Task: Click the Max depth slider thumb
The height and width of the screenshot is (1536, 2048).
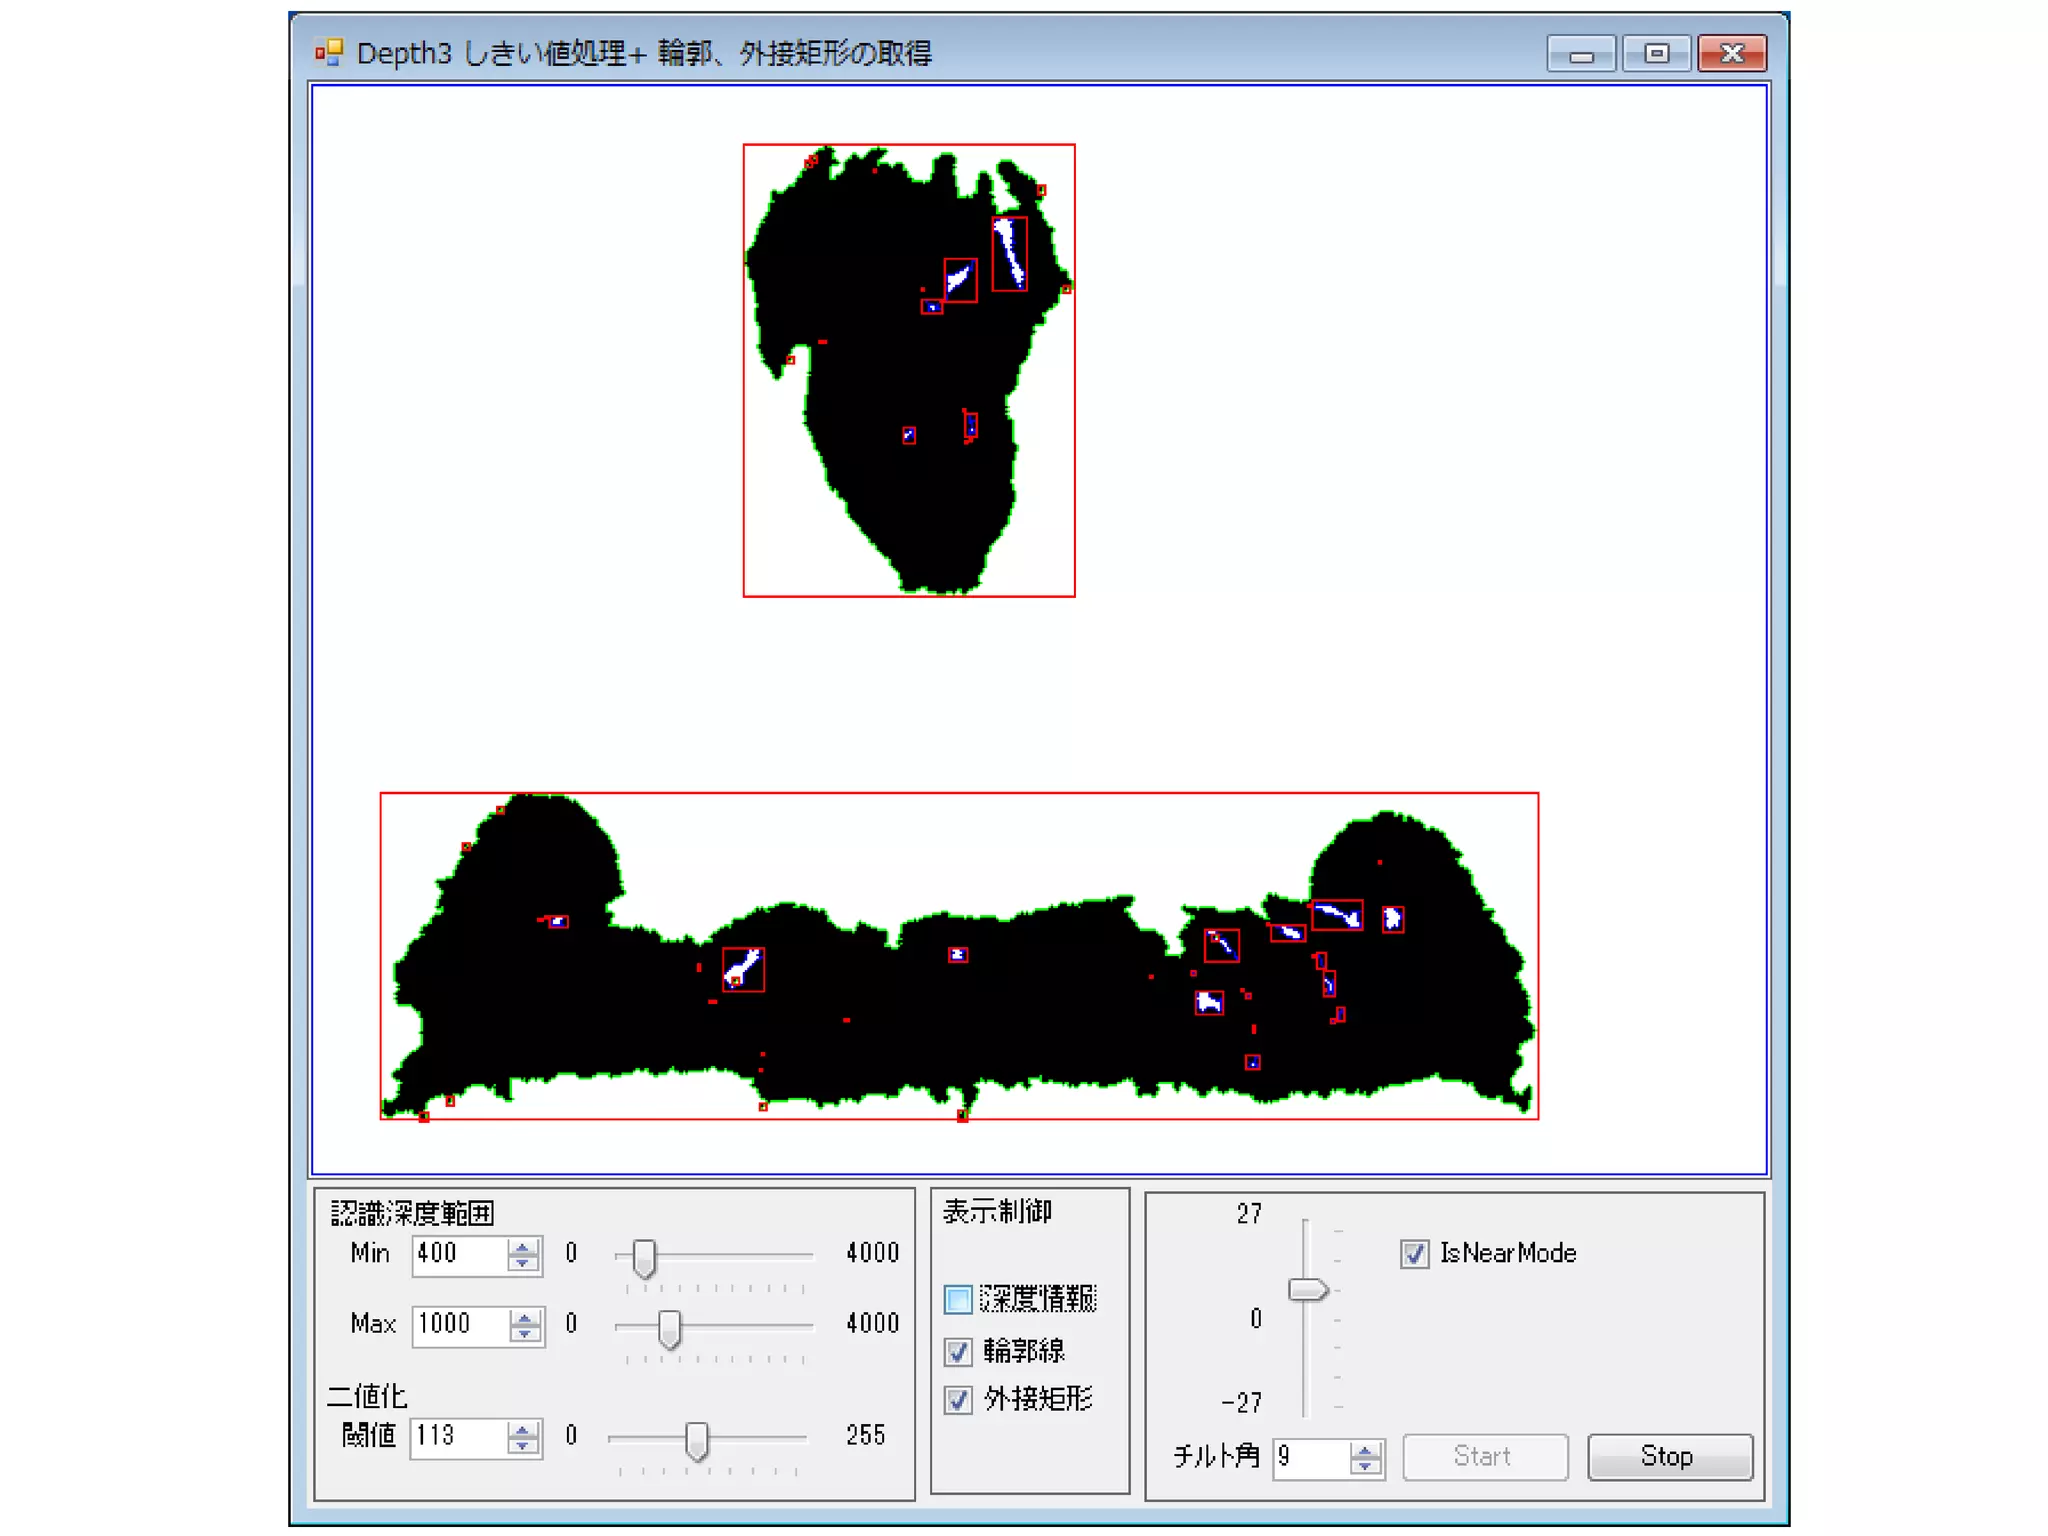Action: (x=669, y=1328)
